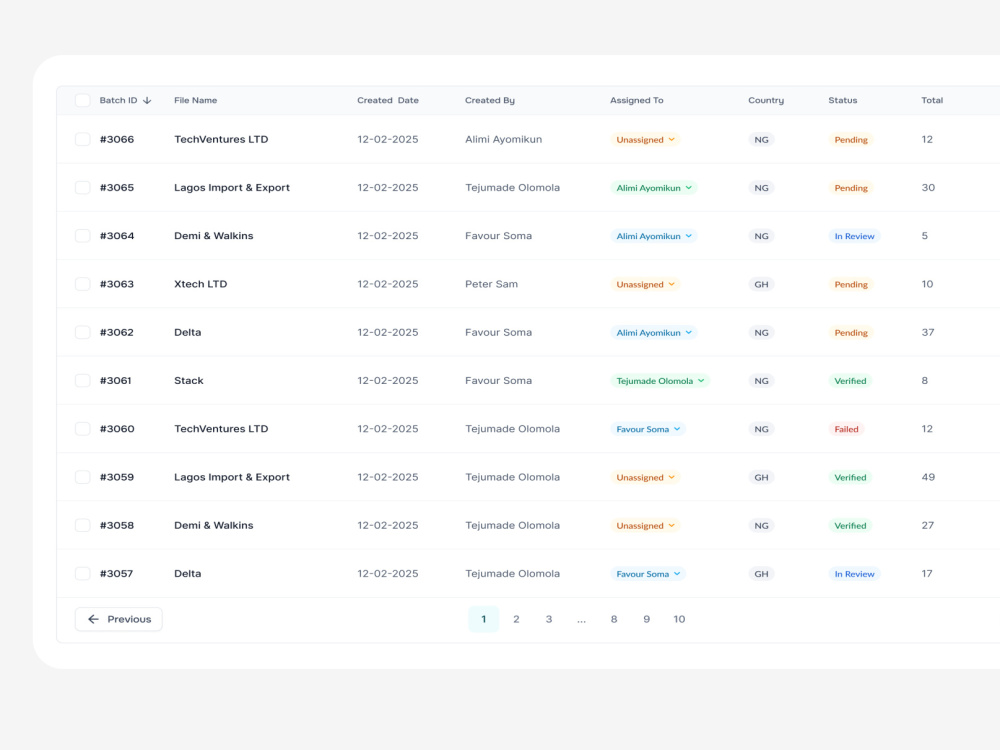Click the created date for batch #3063
Viewport: 1000px width, 750px height.
388,284
